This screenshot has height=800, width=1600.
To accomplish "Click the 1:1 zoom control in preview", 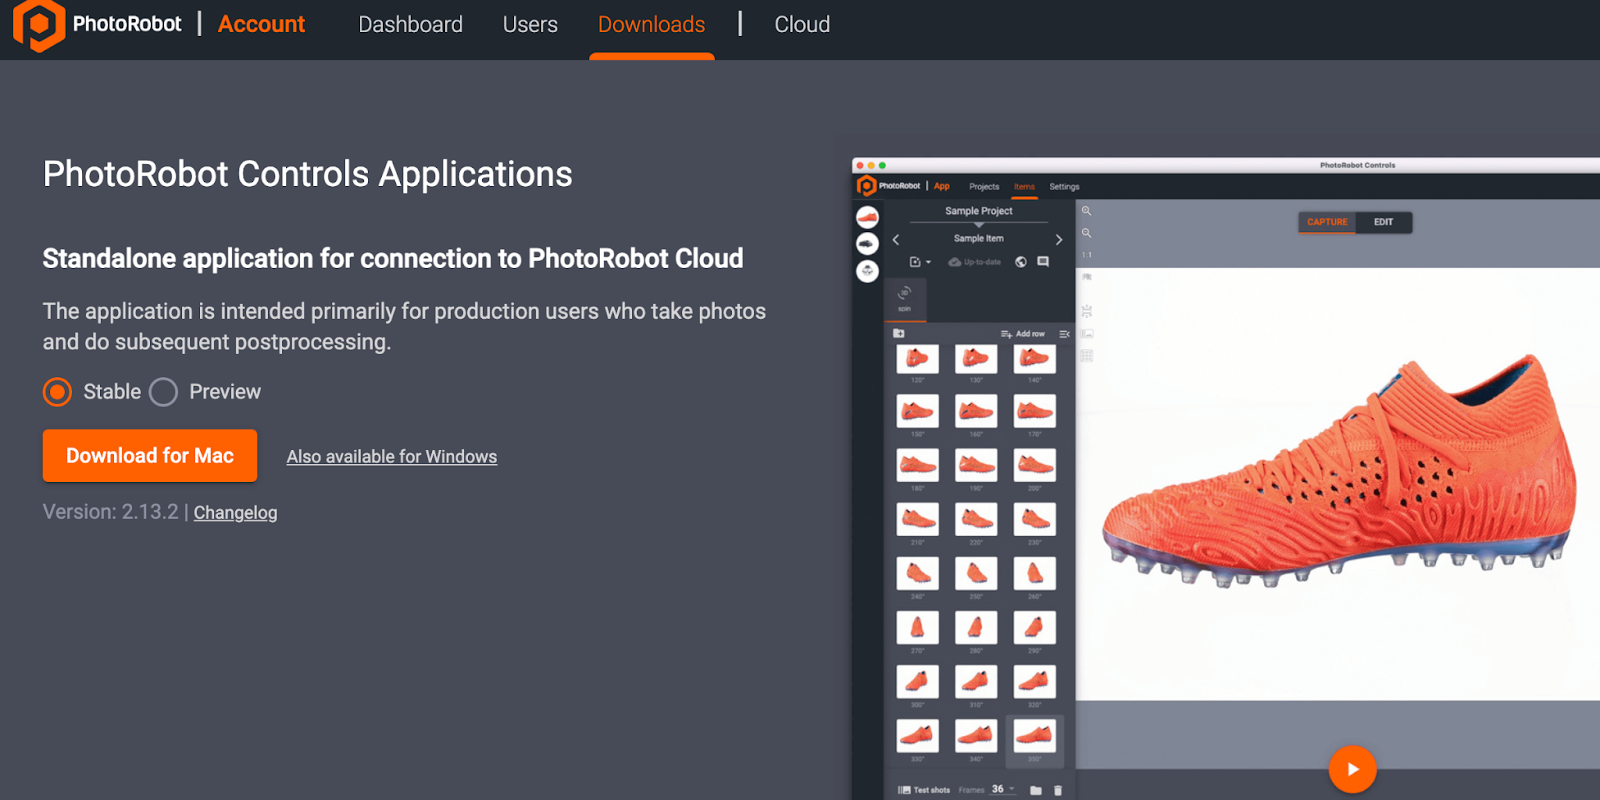I will click(x=1086, y=255).
